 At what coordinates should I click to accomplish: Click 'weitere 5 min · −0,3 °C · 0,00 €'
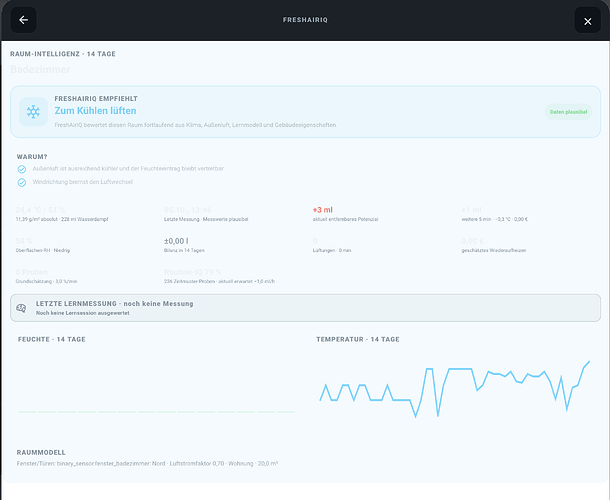(x=494, y=219)
